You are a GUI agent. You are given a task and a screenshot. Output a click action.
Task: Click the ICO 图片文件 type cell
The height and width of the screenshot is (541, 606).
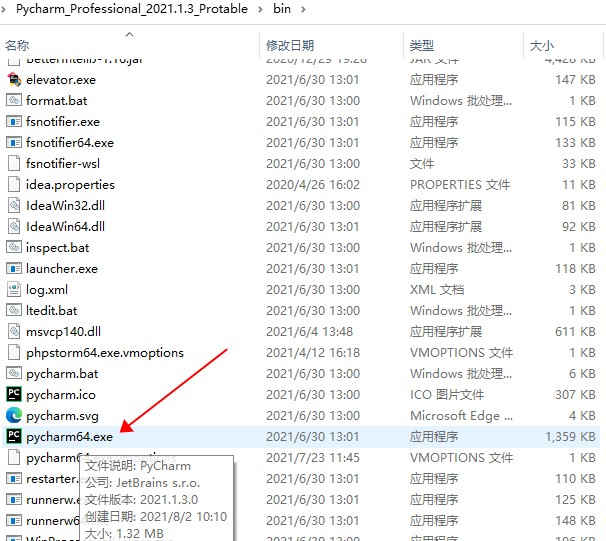[446, 395]
